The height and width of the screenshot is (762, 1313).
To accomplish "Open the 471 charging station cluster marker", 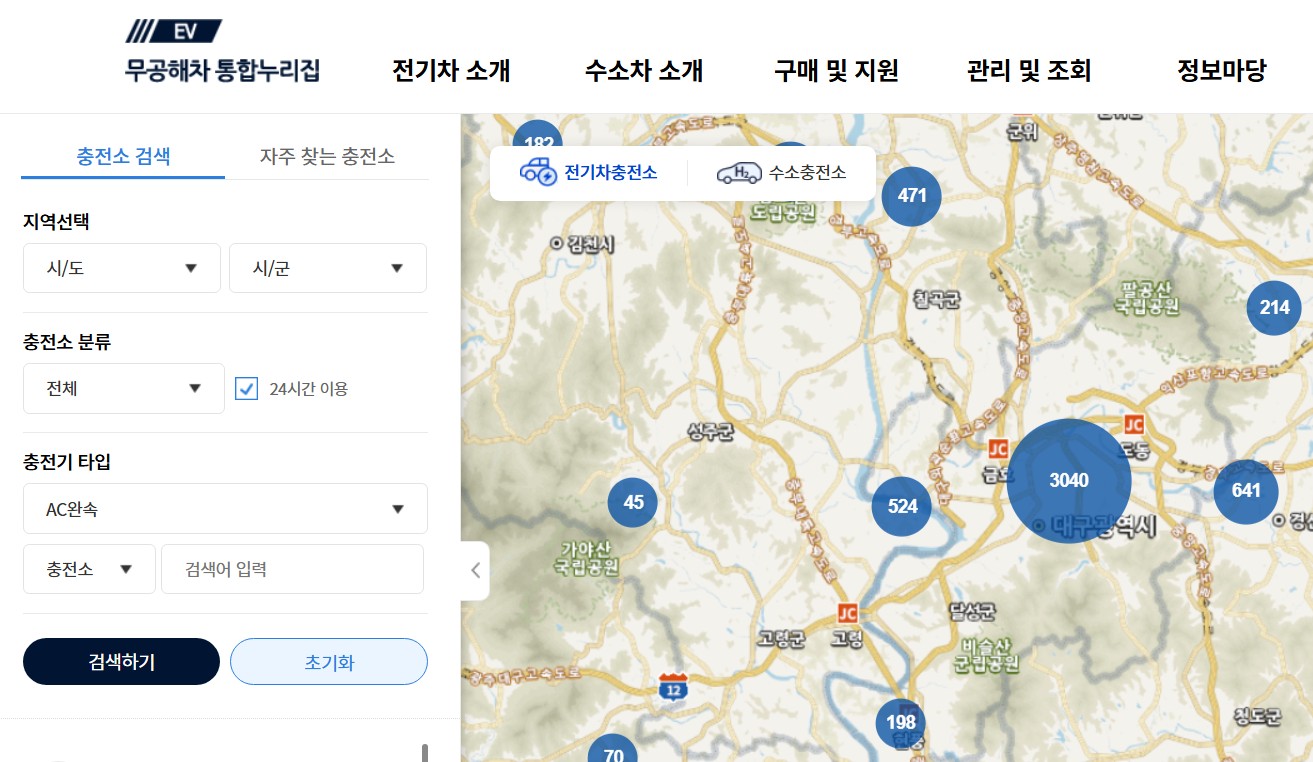I will tap(910, 196).
